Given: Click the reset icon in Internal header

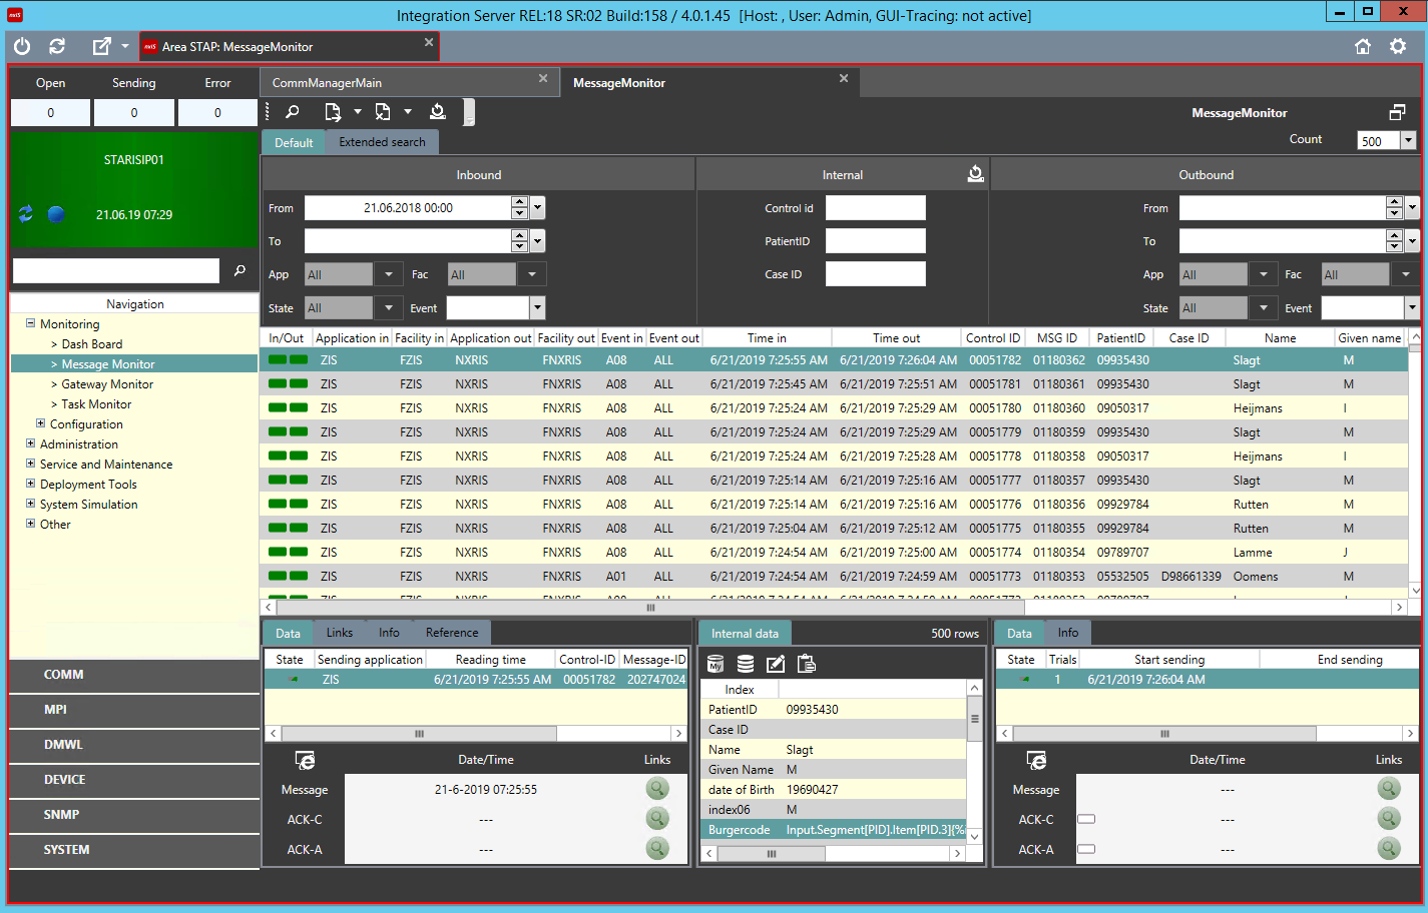Looking at the screenshot, I should [x=975, y=174].
